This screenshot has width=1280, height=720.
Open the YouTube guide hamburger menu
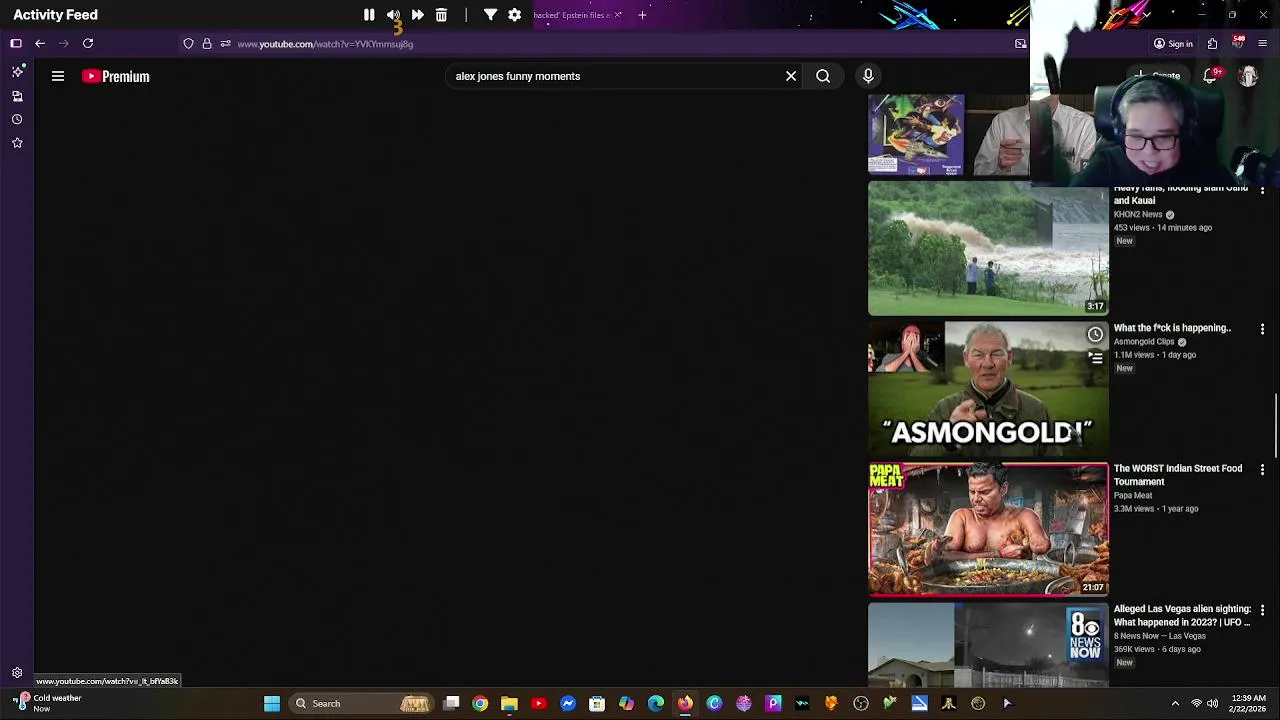click(x=58, y=76)
